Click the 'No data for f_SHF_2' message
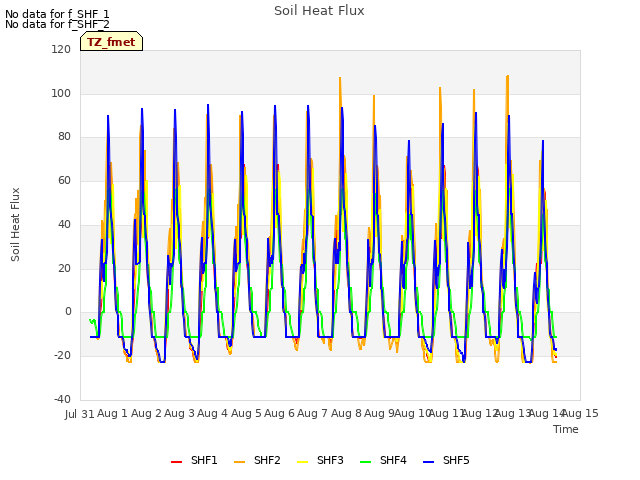The height and width of the screenshot is (480, 640). (57, 24)
